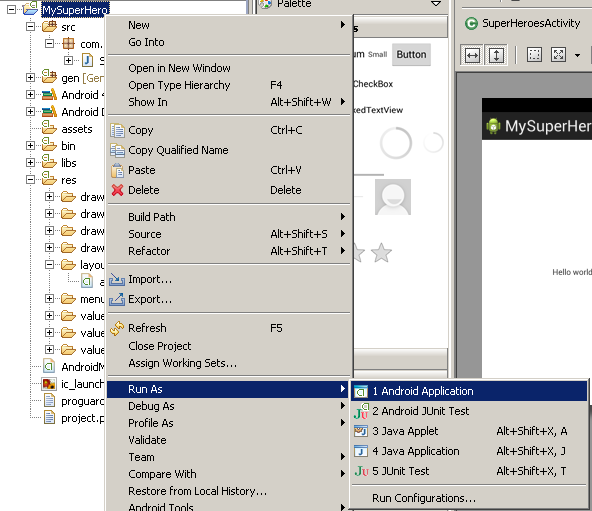Select the Button widget in Palette
Screen dimensions: 592x511
(411, 55)
